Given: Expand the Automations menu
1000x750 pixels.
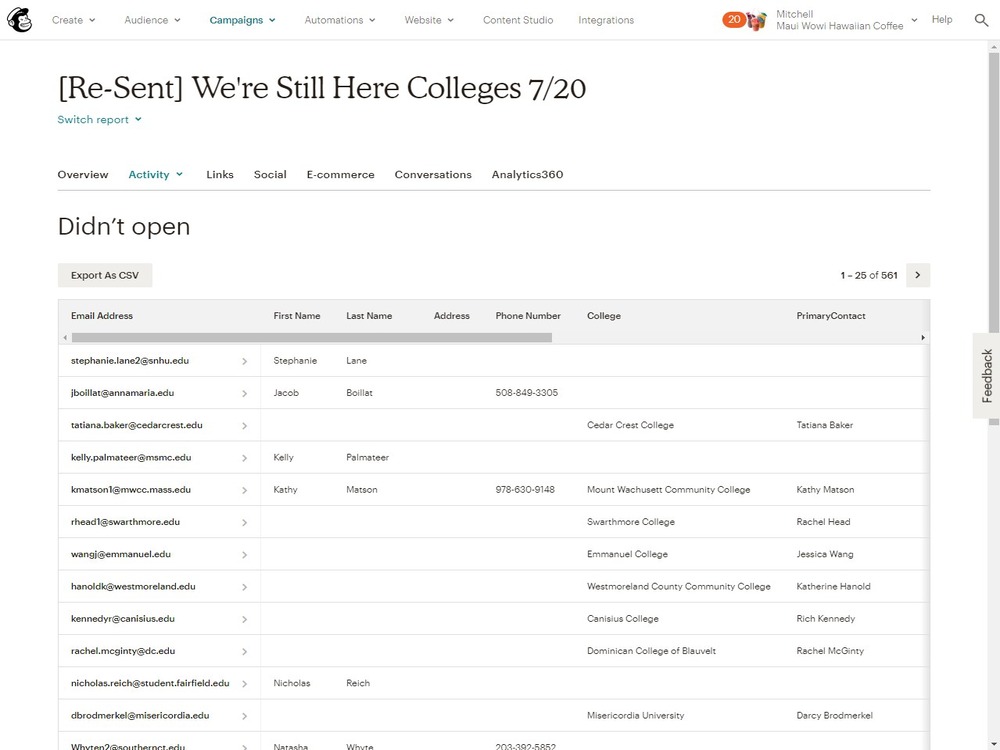Looking at the screenshot, I should point(340,20).
